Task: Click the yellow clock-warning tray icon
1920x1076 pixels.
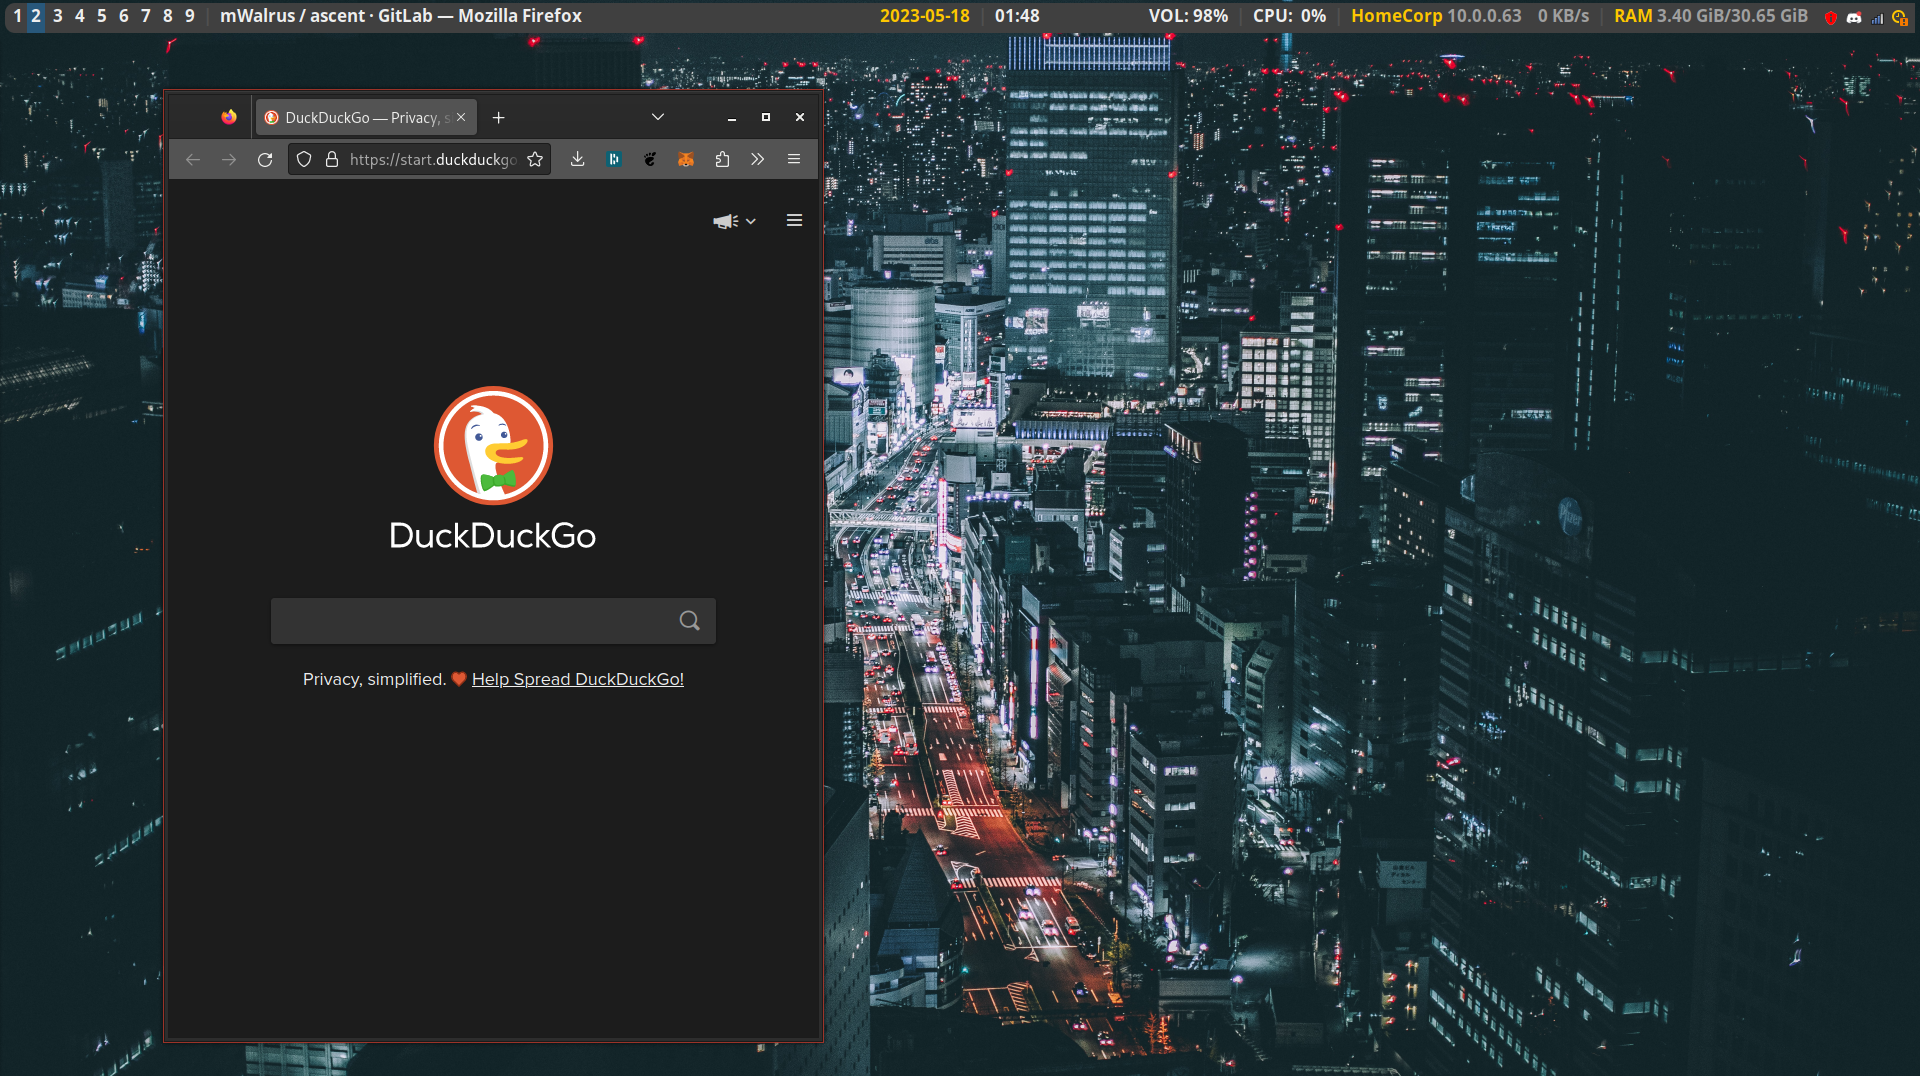Action: [1899, 18]
